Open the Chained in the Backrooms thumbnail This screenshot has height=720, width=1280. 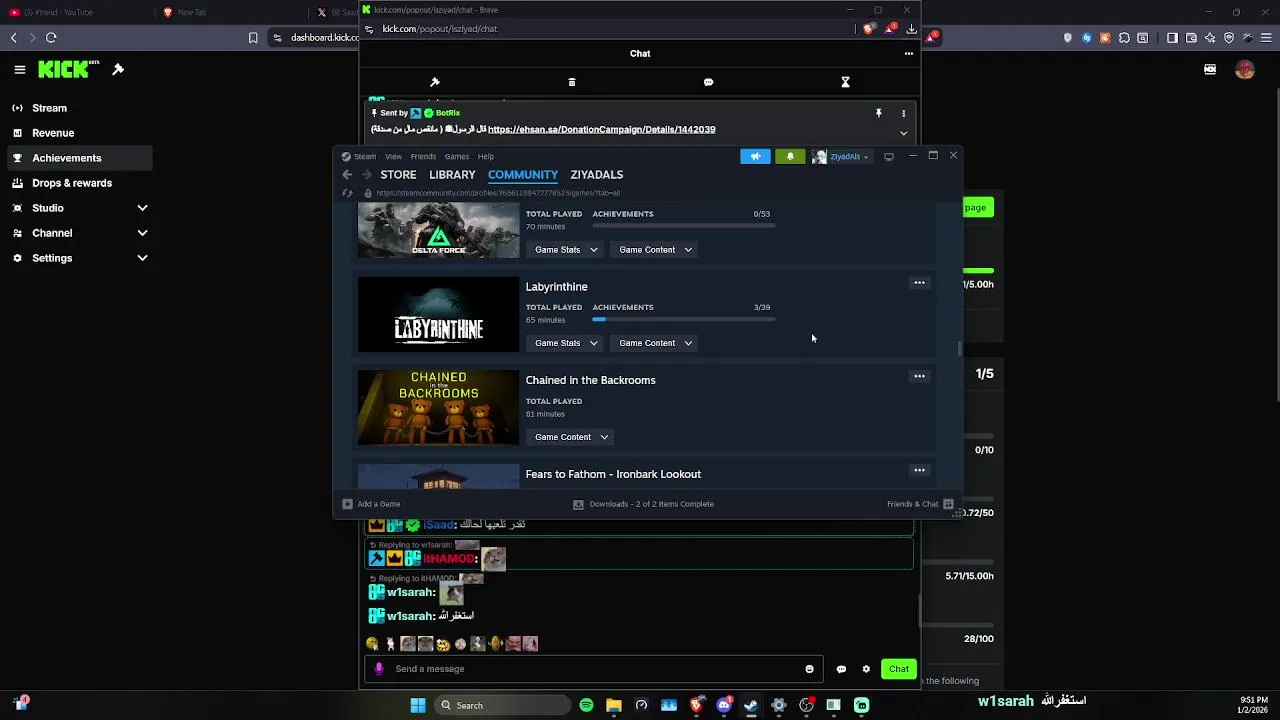click(x=438, y=408)
